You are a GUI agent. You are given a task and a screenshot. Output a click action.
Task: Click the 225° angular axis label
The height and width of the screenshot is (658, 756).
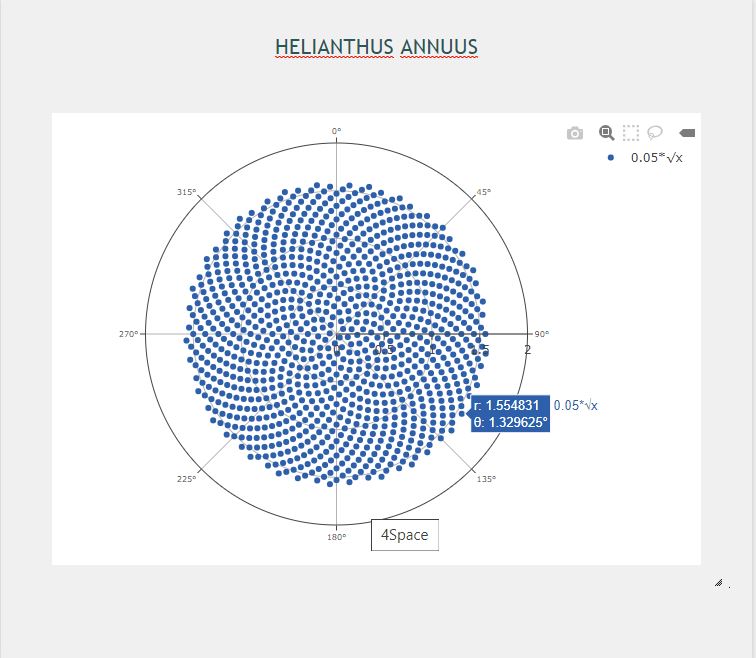point(187,479)
